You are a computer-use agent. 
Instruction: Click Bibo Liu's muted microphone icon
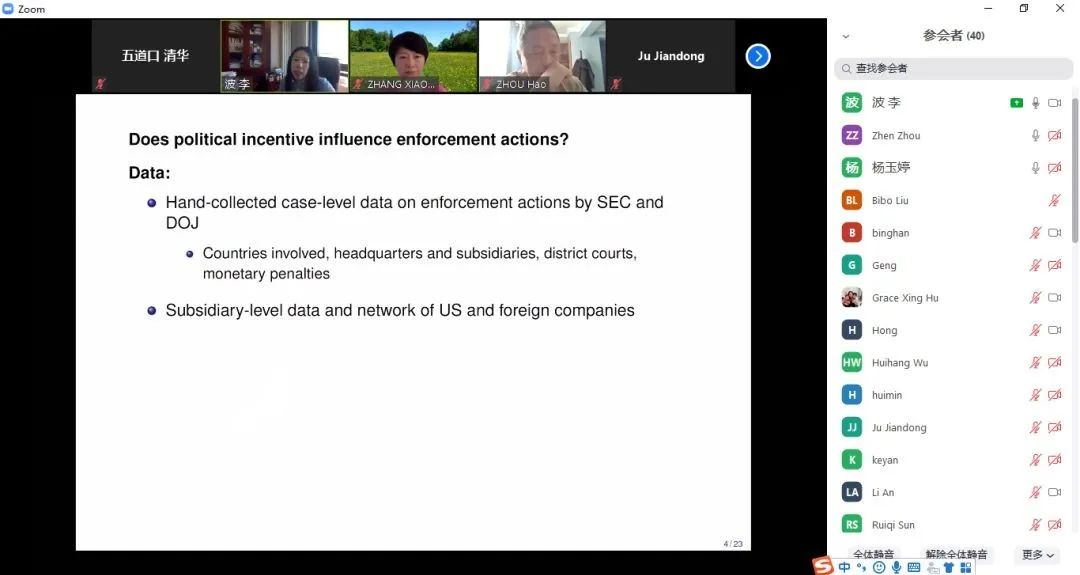pyautogui.click(x=1054, y=201)
